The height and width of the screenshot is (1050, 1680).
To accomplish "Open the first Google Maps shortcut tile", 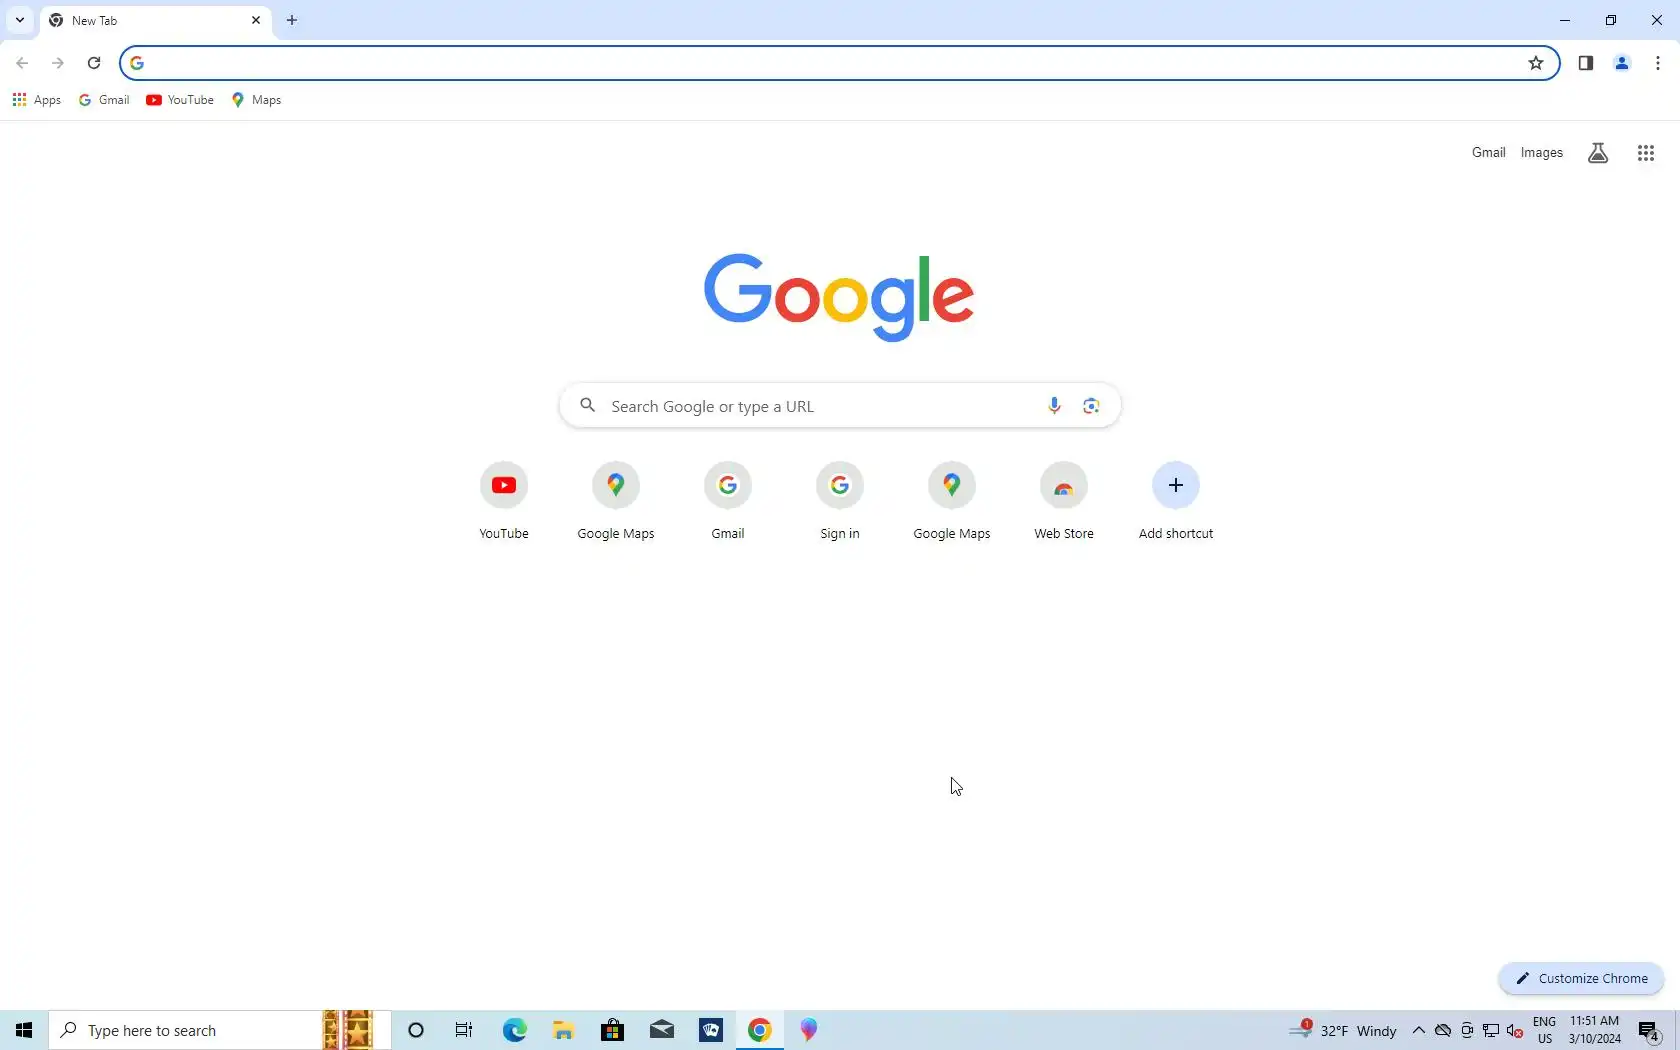I will coord(616,501).
